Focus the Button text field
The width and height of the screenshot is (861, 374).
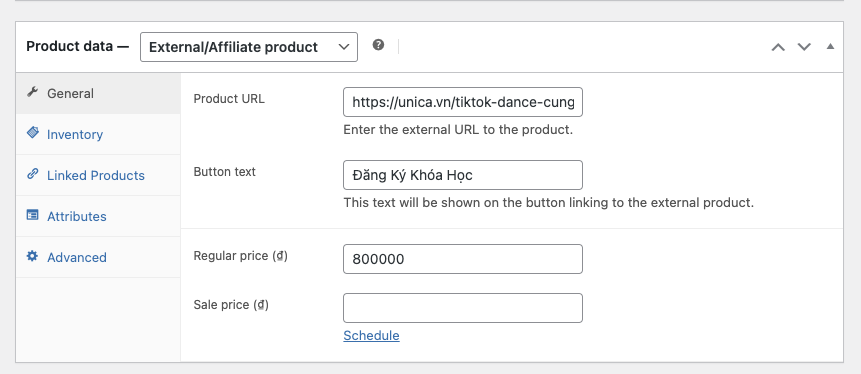(x=463, y=175)
